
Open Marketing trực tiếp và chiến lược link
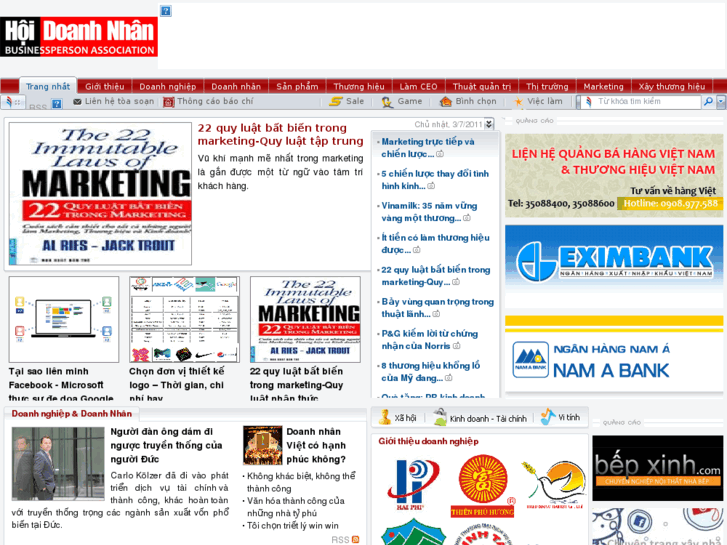pos(427,148)
